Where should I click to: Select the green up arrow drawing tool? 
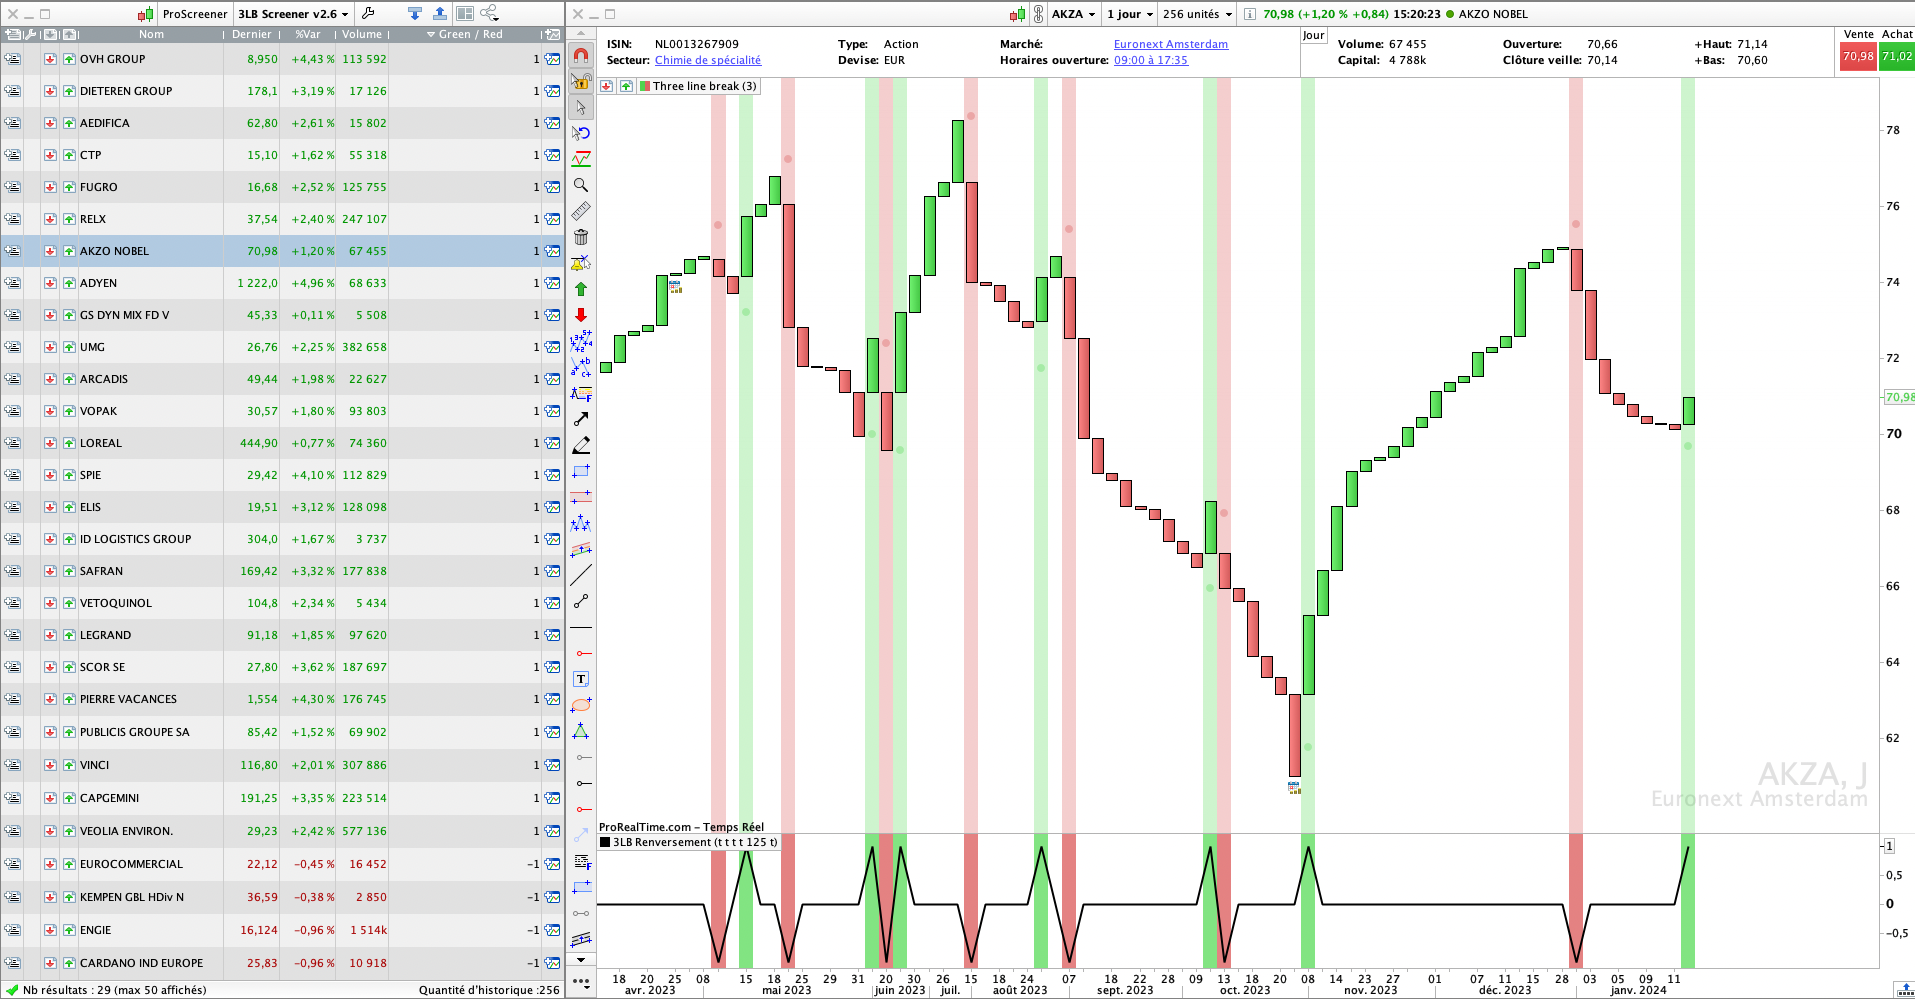pos(581,289)
